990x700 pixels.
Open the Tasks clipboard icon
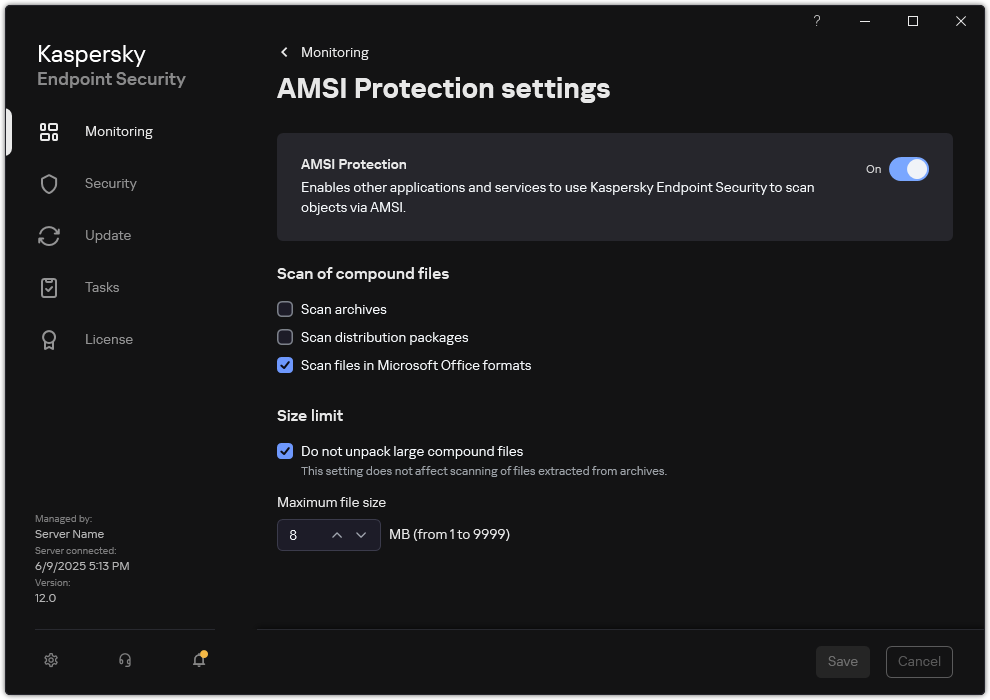coord(48,287)
